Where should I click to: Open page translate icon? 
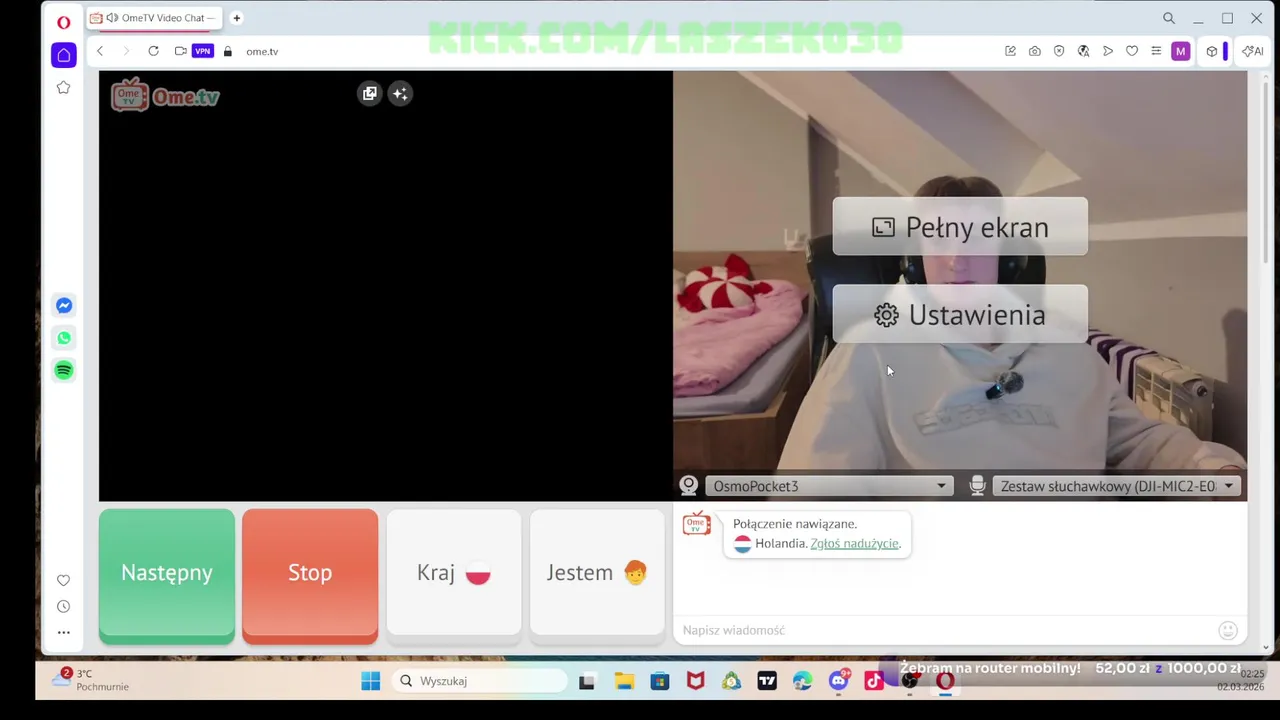tap(1083, 51)
